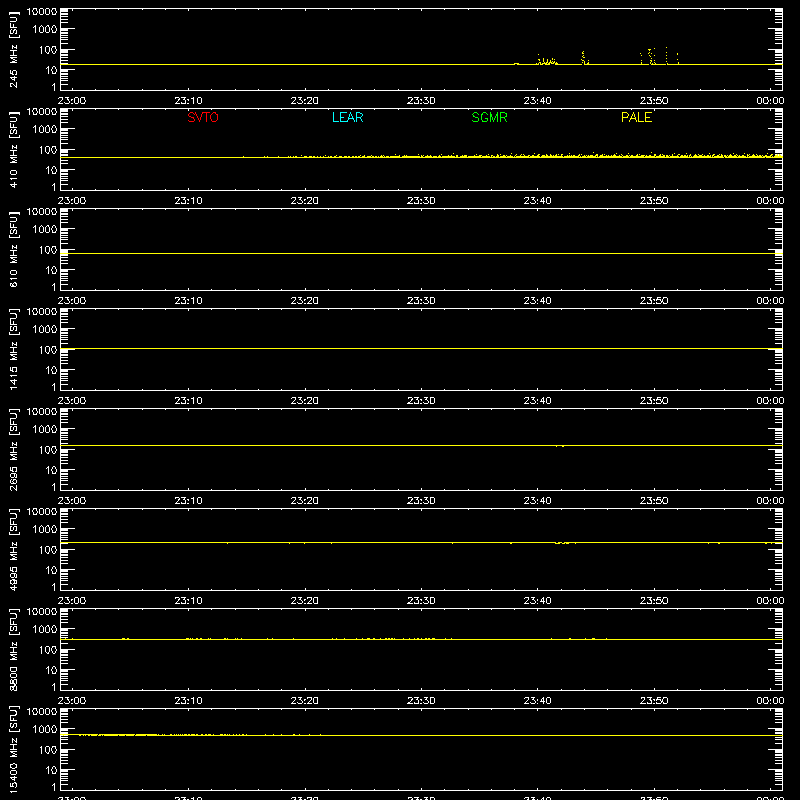The width and height of the screenshot is (800, 800).
Task: Select the 245 MHz [SFU] axis label
Action: click(14, 49)
